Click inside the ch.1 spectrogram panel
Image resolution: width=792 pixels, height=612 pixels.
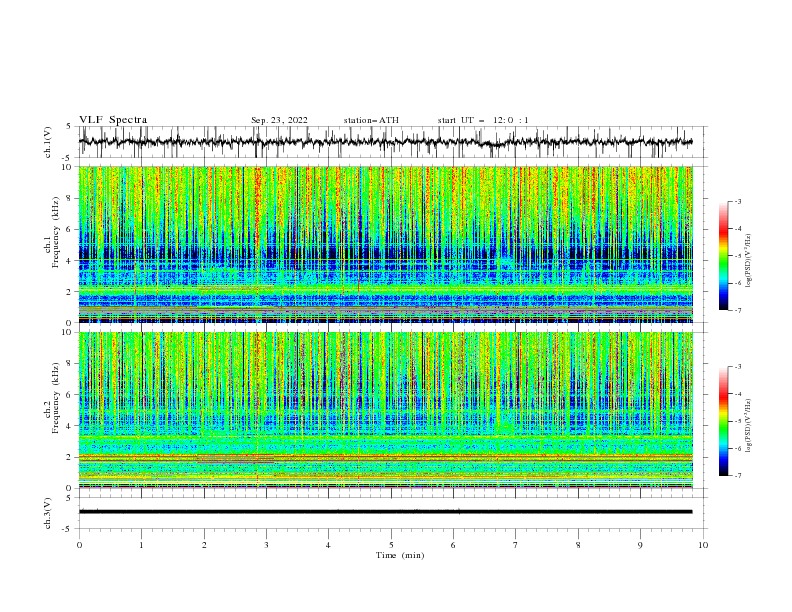pos(385,244)
